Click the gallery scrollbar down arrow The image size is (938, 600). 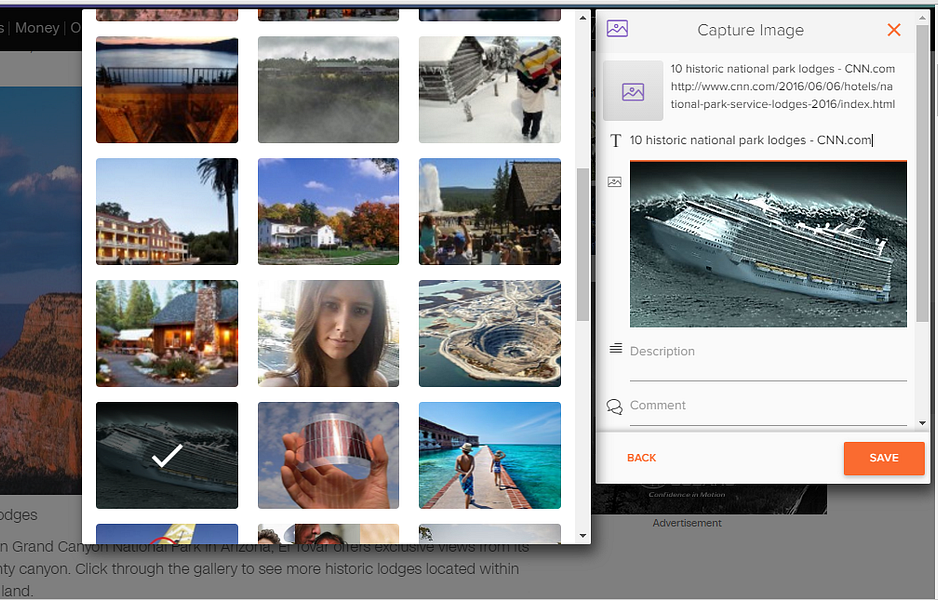pos(583,535)
